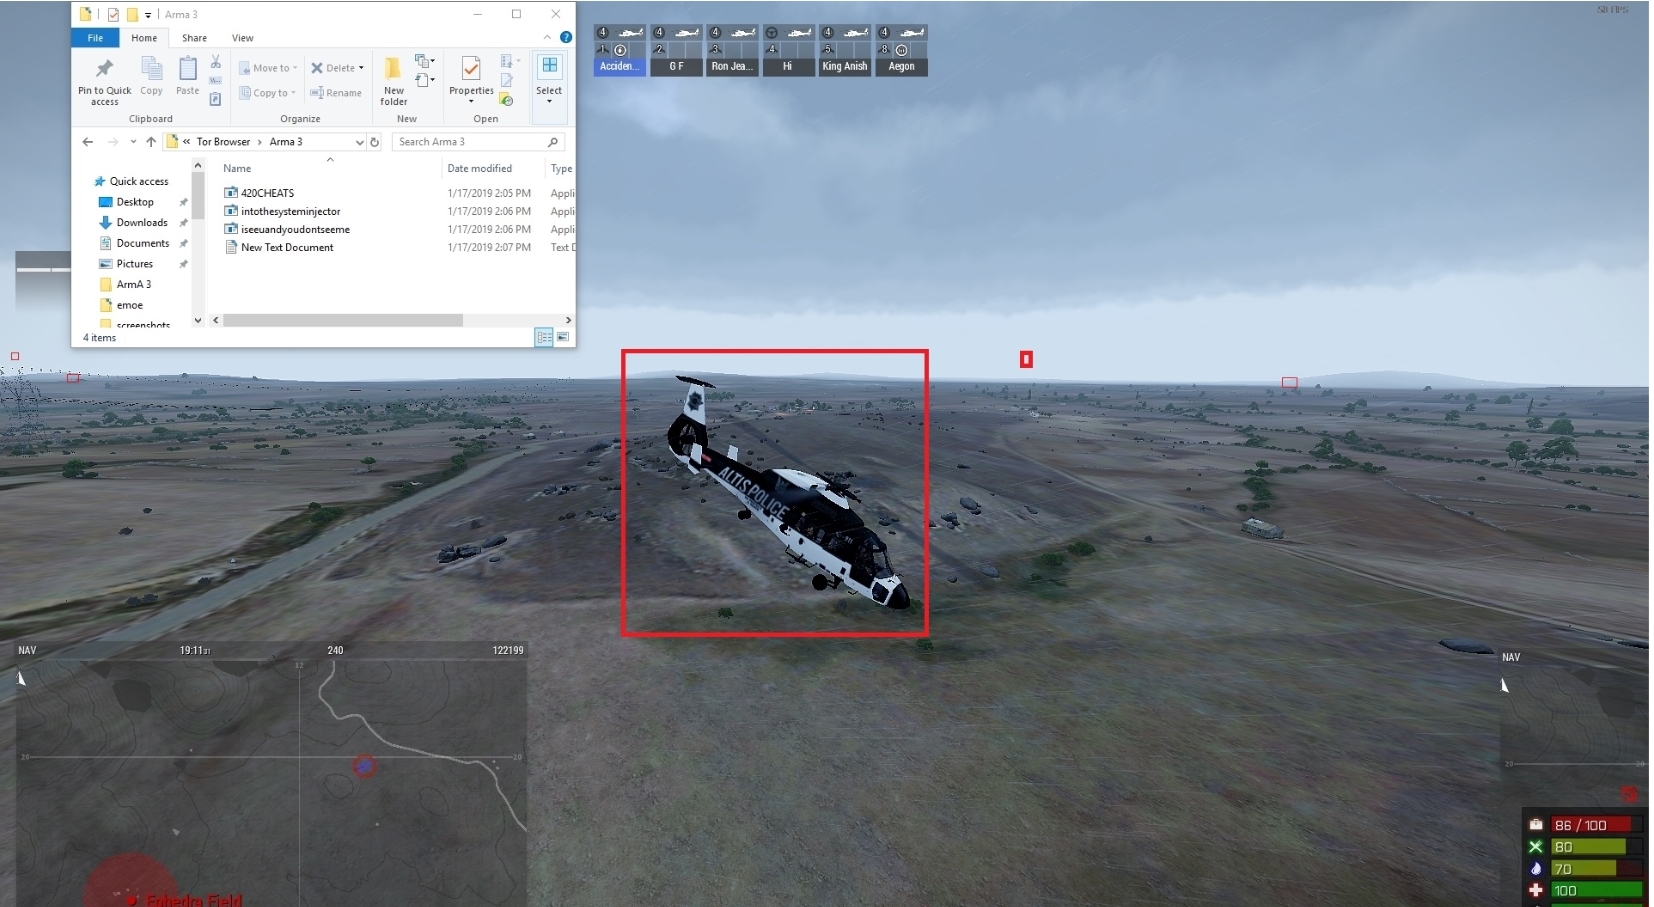Open Customize Quick Access Toolbar arrow
Image resolution: width=1654 pixels, height=907 pixels.
pos(148,15)
